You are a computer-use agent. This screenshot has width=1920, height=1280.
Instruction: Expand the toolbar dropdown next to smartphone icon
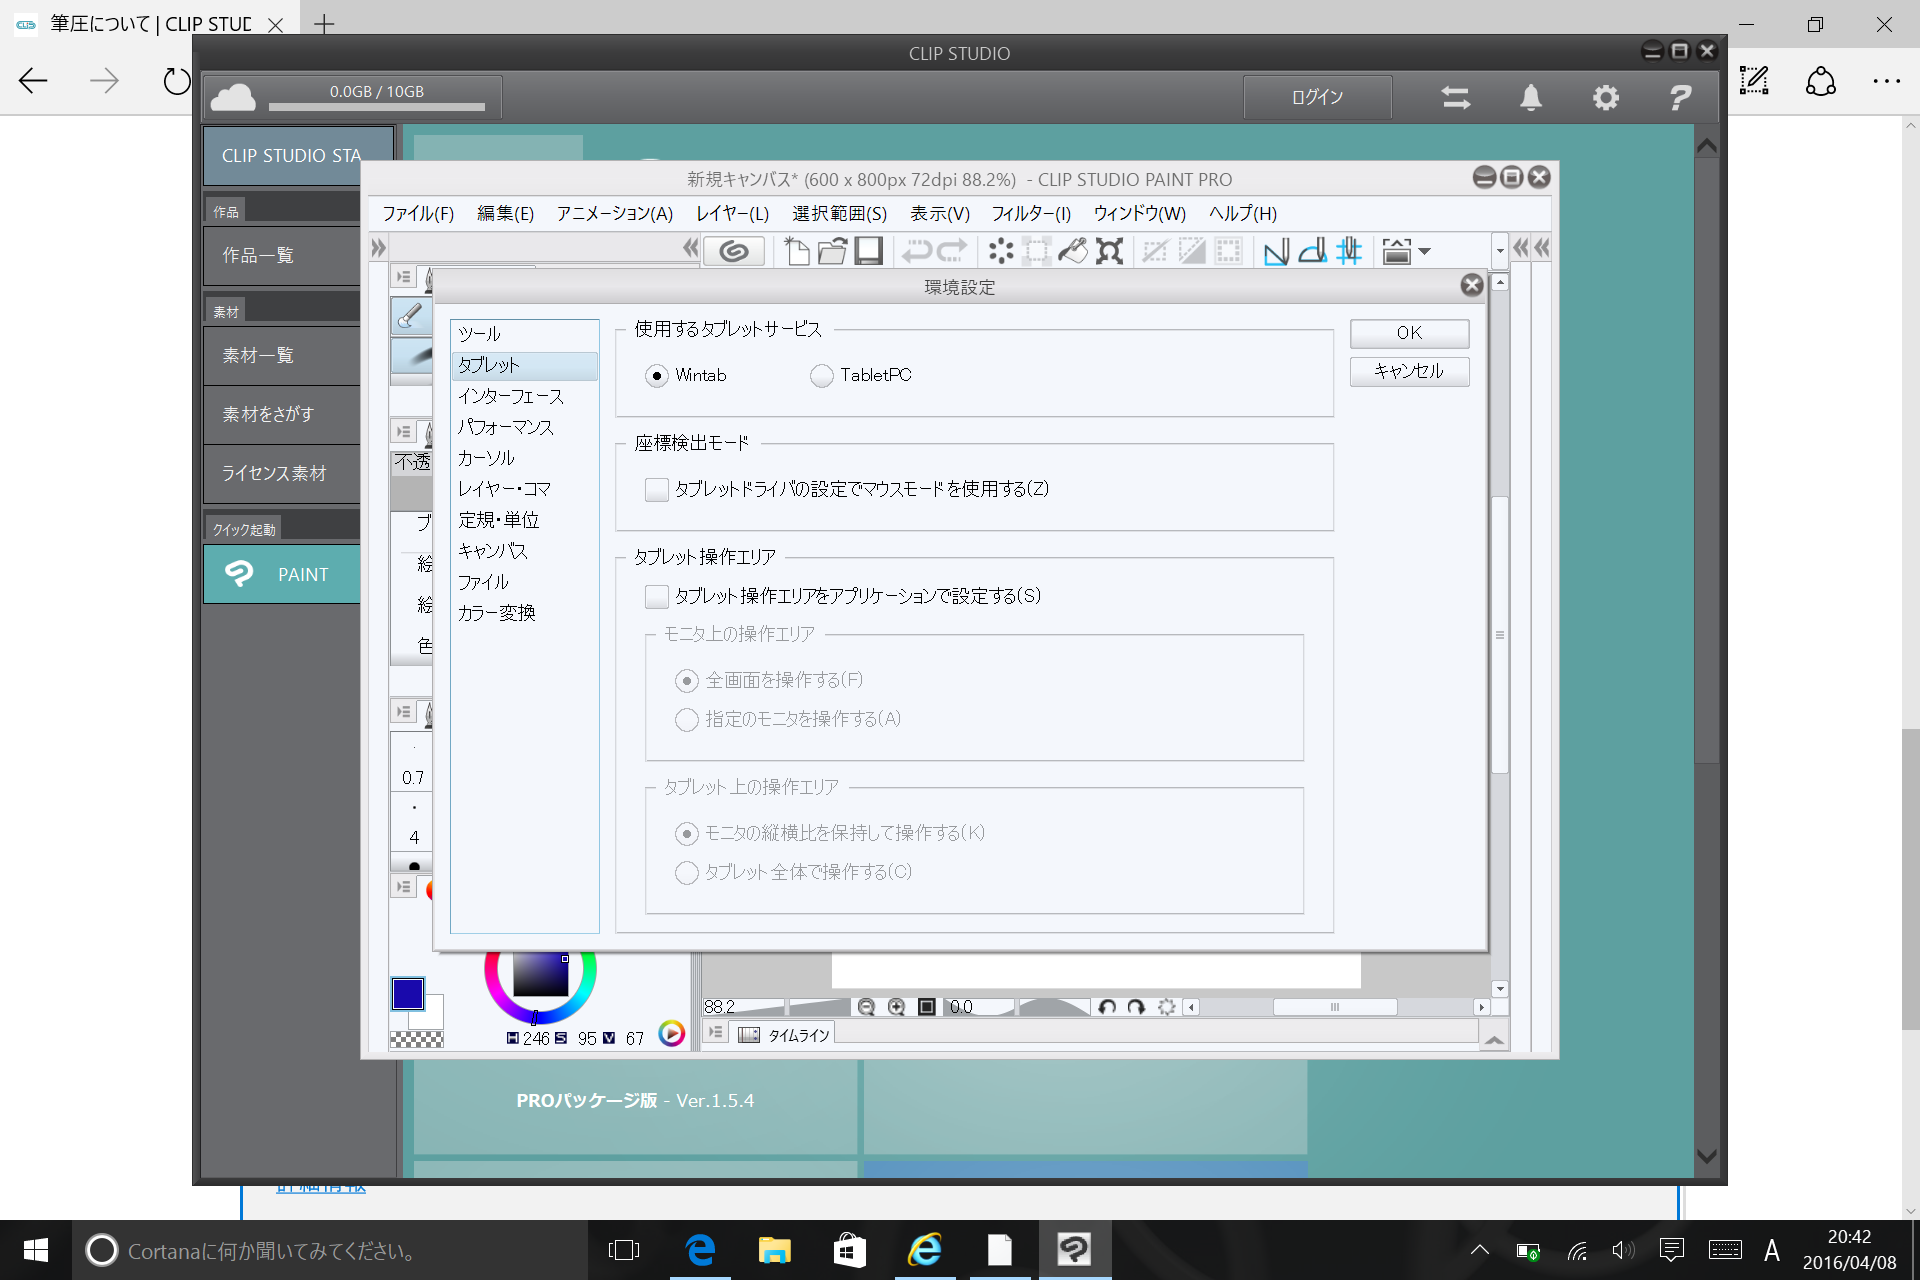click(1425, 251)
